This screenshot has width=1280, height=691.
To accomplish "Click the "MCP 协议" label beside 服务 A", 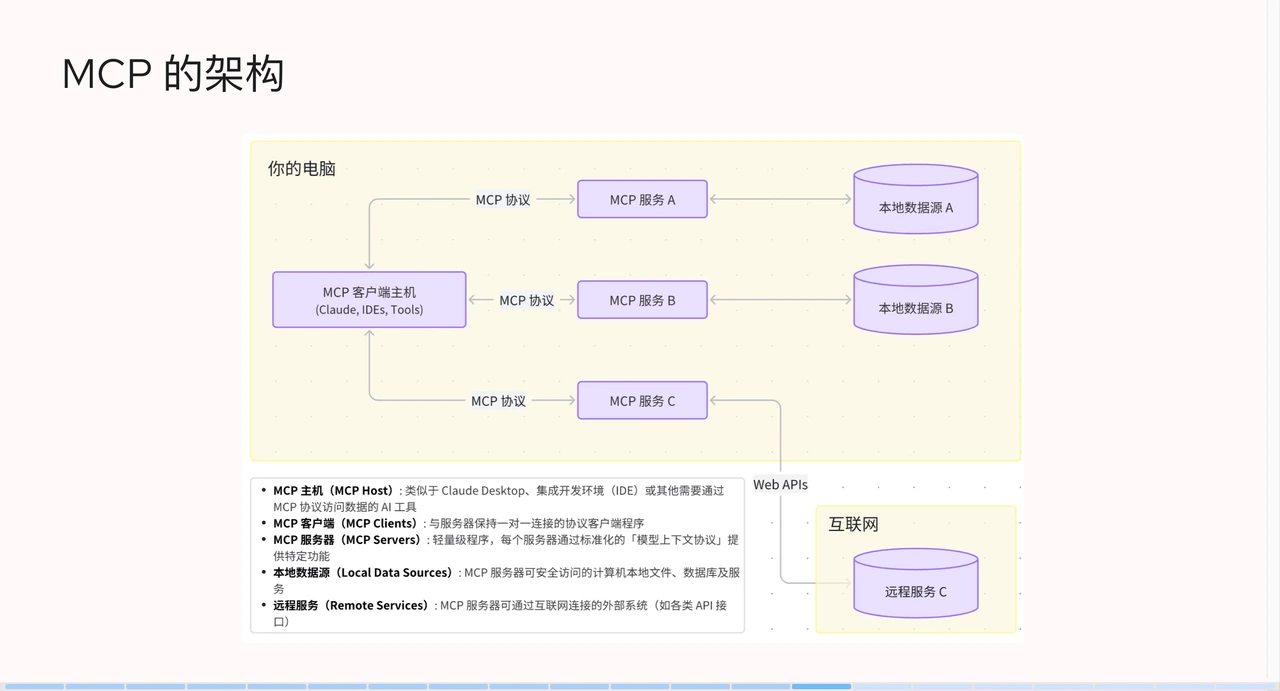I will pos(503,199).
